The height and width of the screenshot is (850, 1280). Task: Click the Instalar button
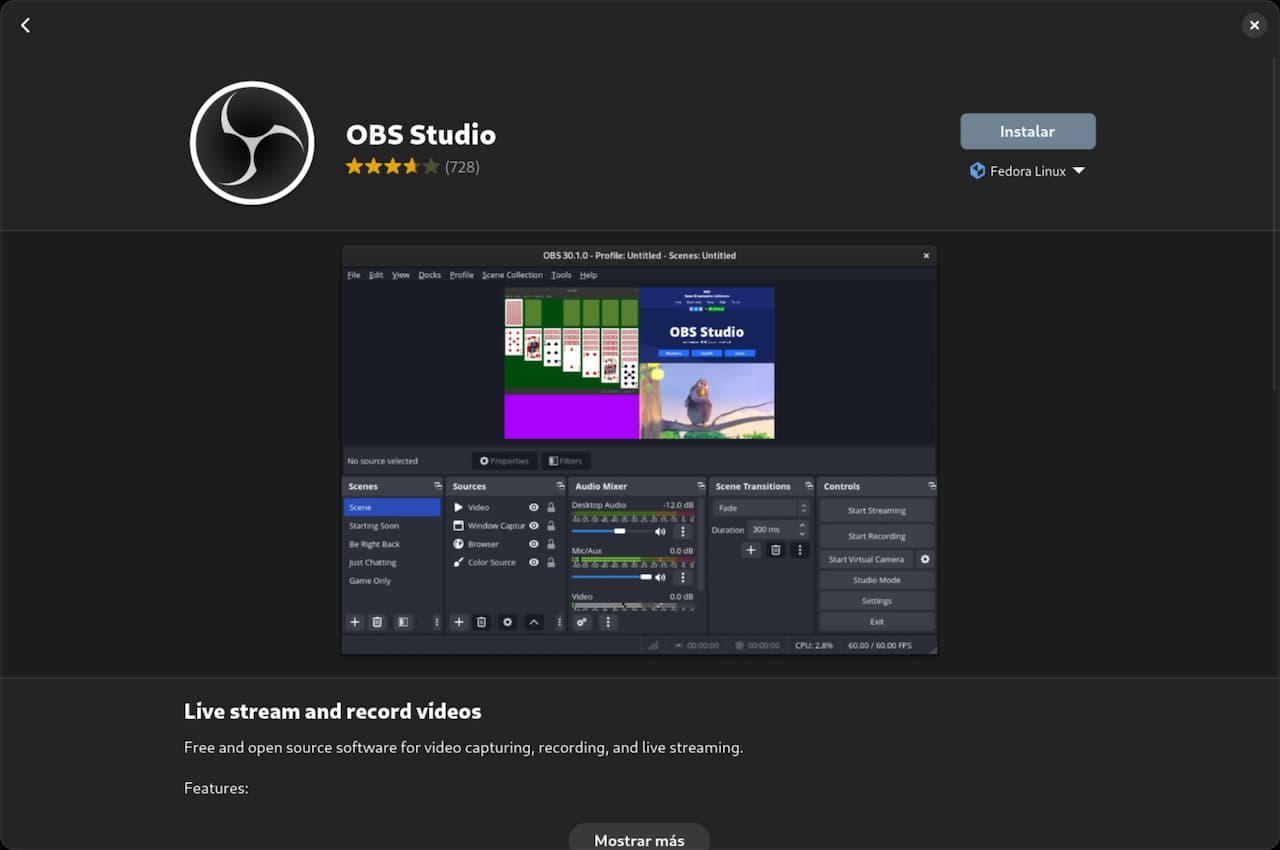point(1027,131)
